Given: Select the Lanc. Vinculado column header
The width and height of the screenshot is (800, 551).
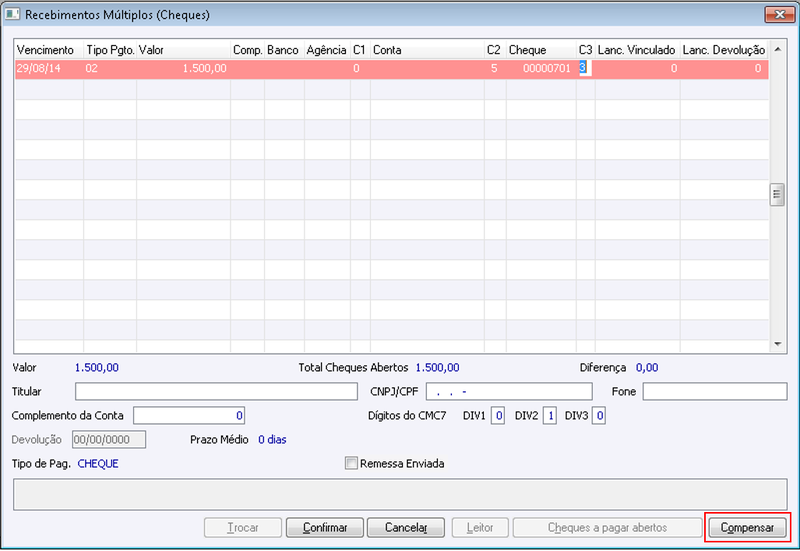Looking at the screenshot, I should (x=637, y=50).
